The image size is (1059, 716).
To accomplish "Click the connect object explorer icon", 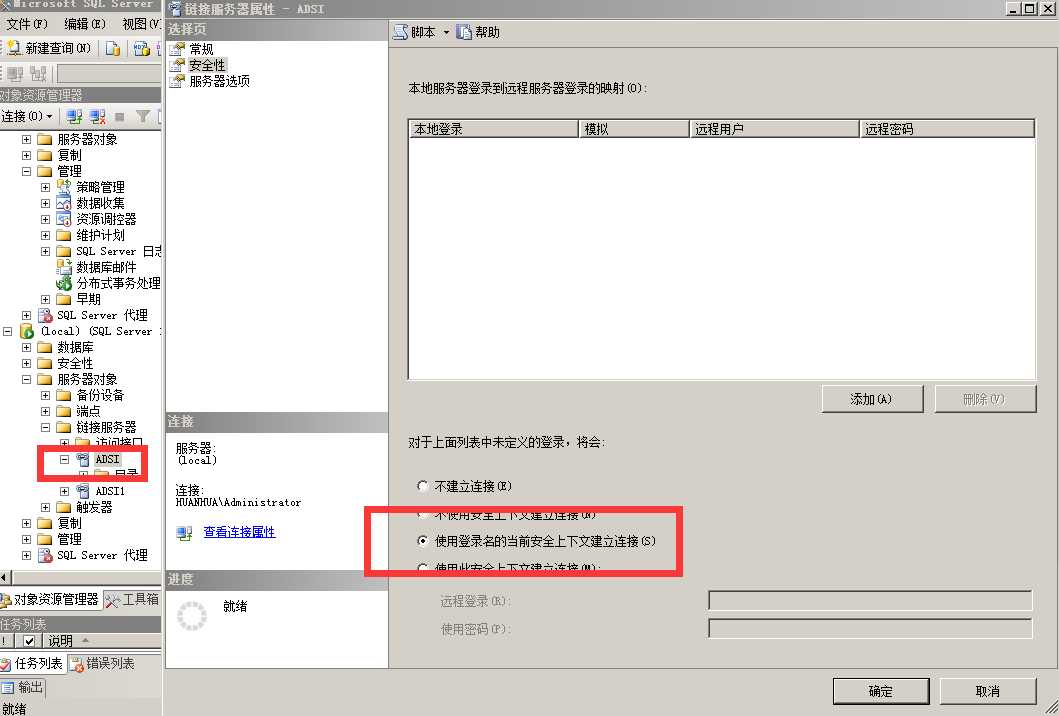I will (74, 116).
